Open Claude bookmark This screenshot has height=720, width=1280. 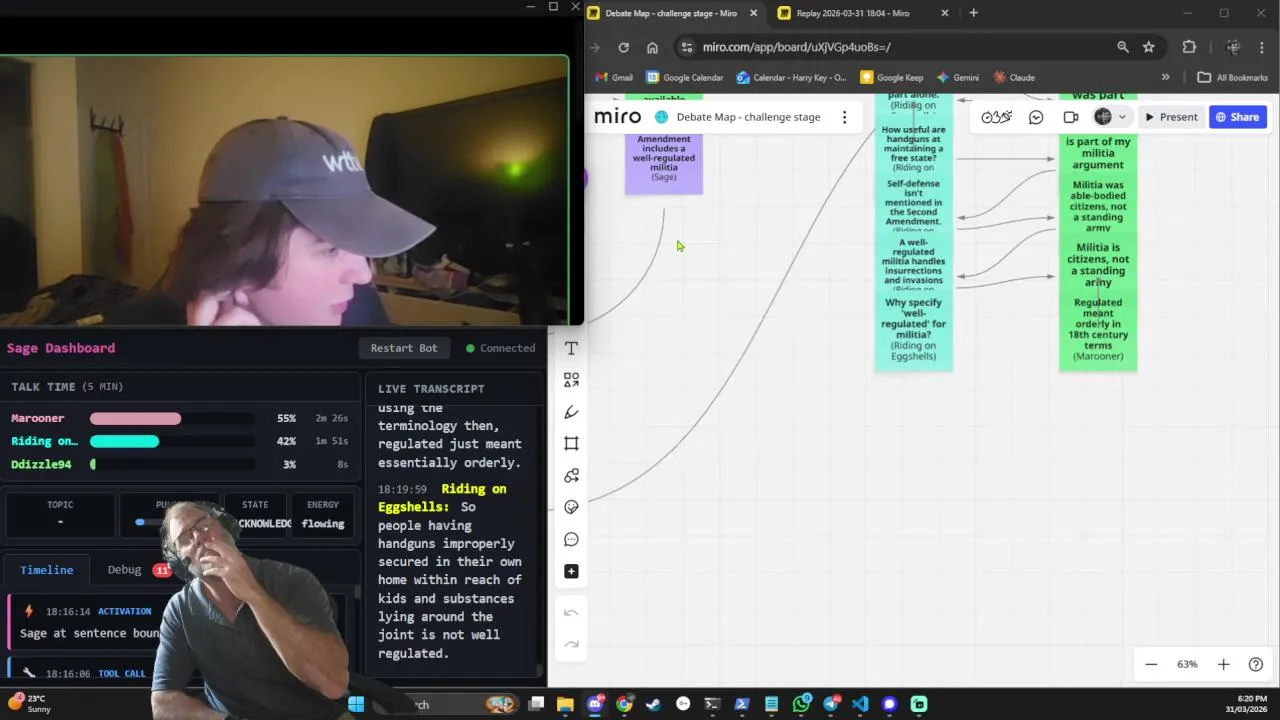pos(1013,77)
